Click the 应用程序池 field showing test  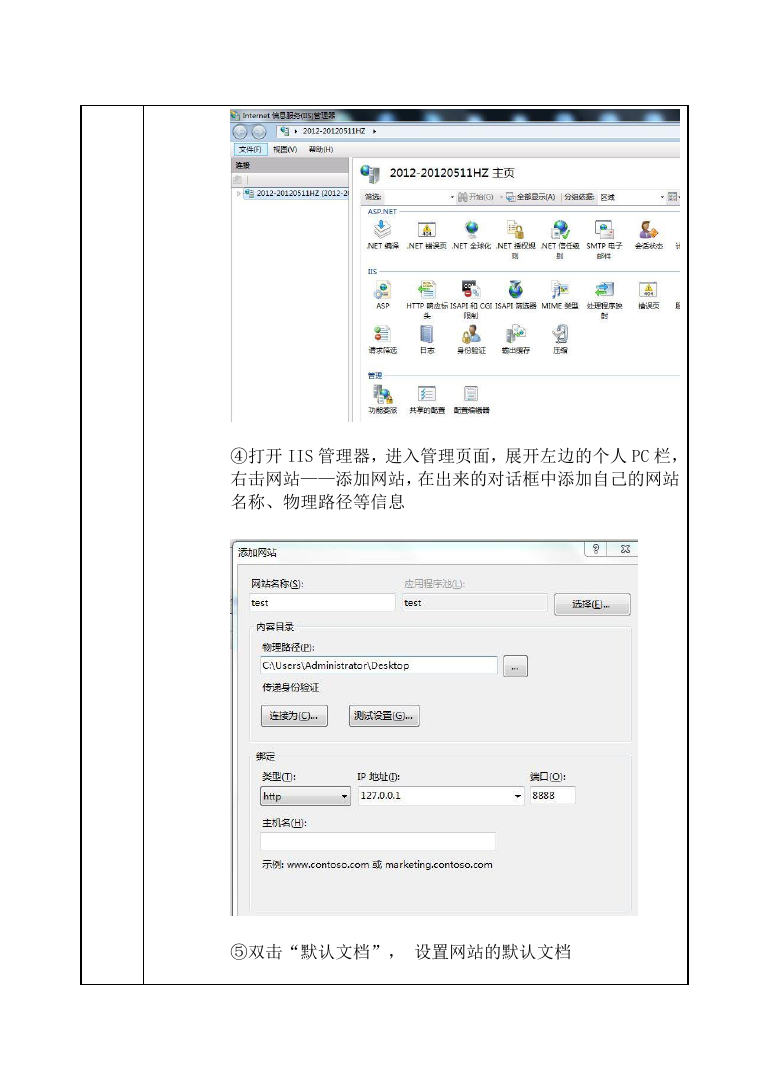474,603
